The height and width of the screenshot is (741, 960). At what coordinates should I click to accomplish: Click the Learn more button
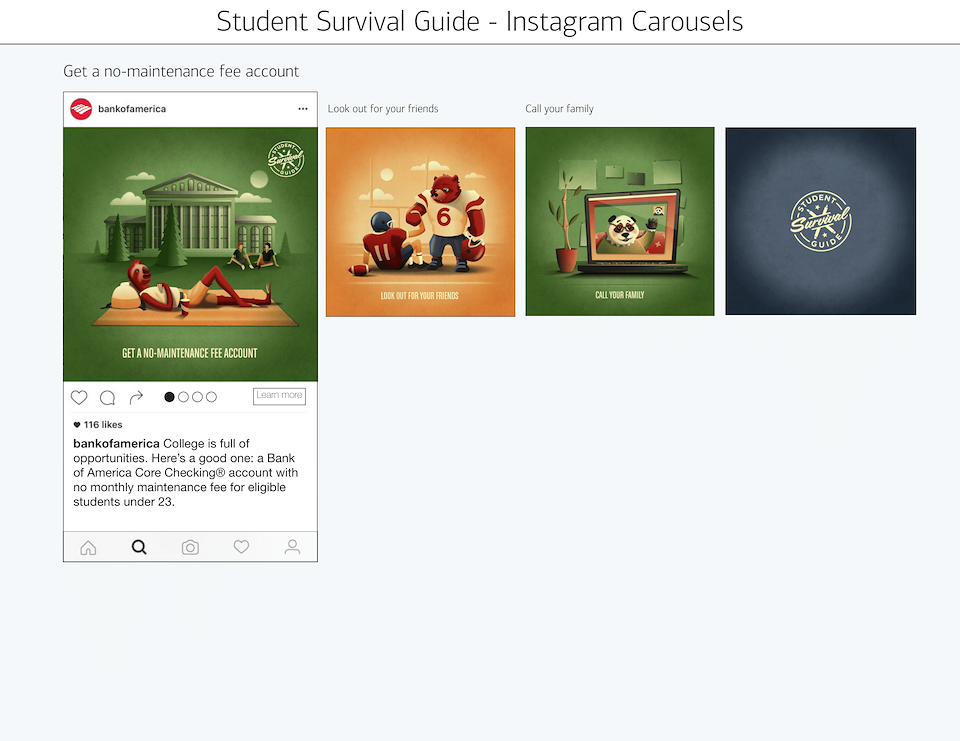279,396
